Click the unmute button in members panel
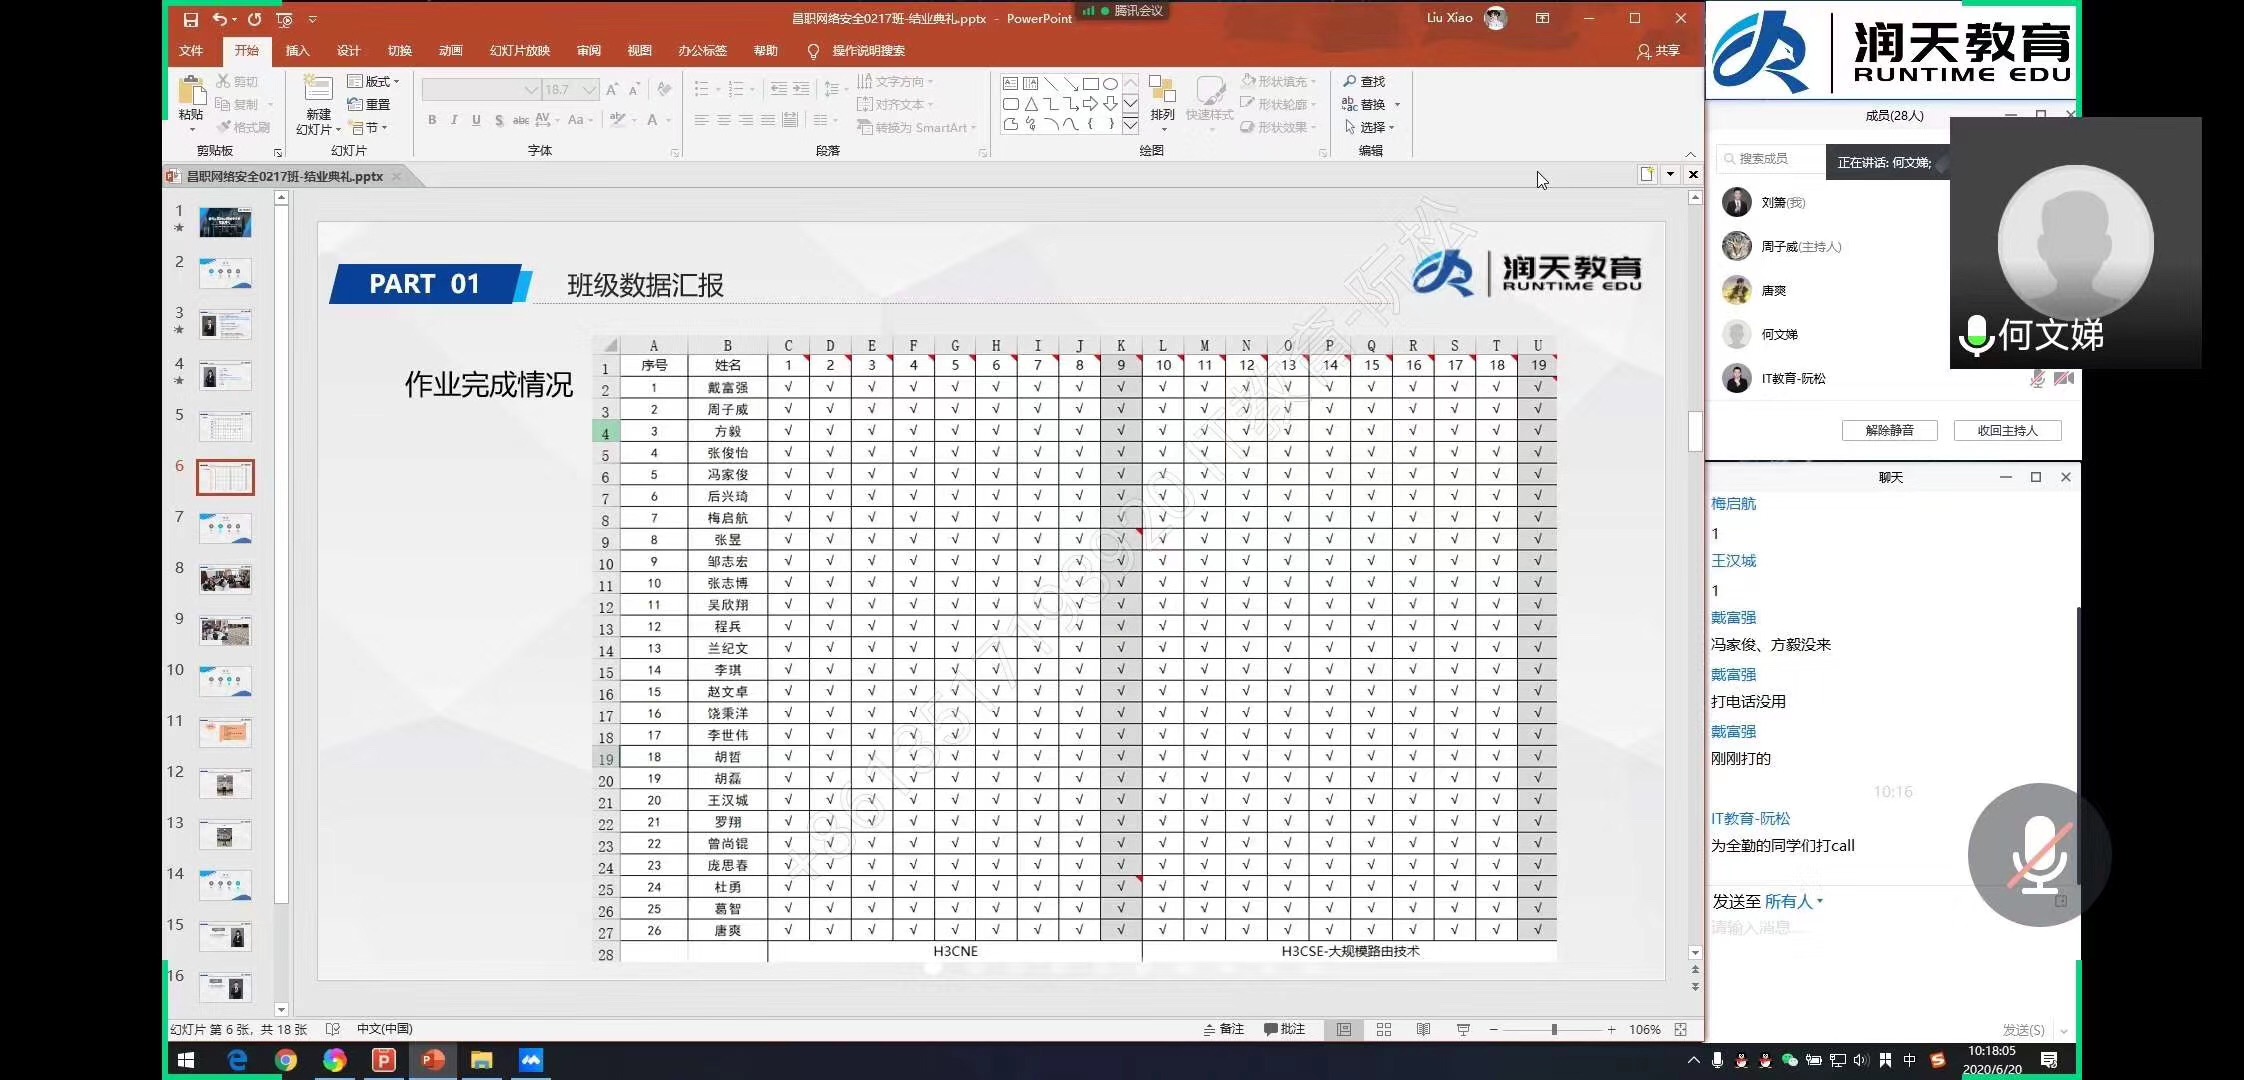 [x=1889, y=430]
